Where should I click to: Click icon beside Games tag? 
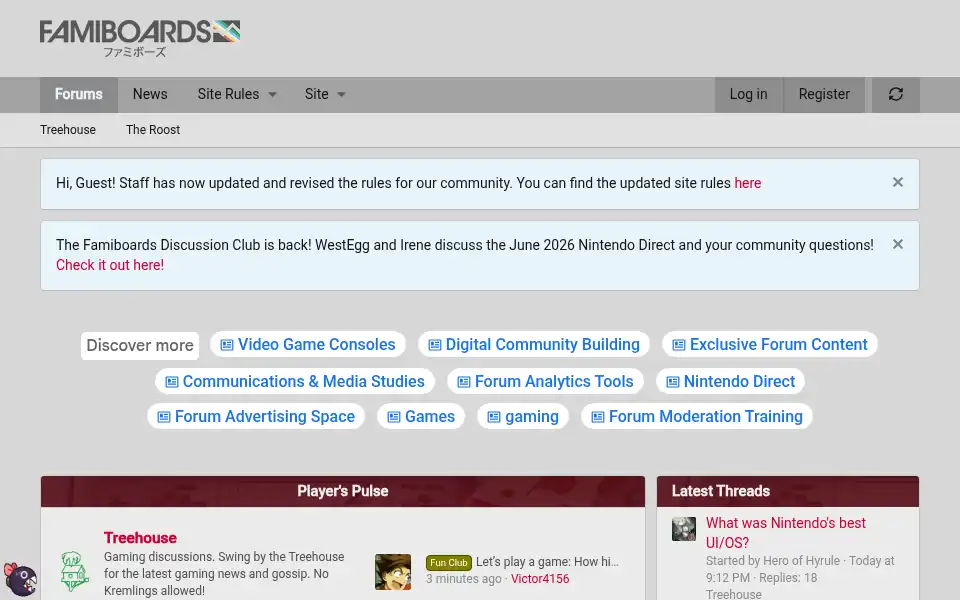click(x=394, y=417)
